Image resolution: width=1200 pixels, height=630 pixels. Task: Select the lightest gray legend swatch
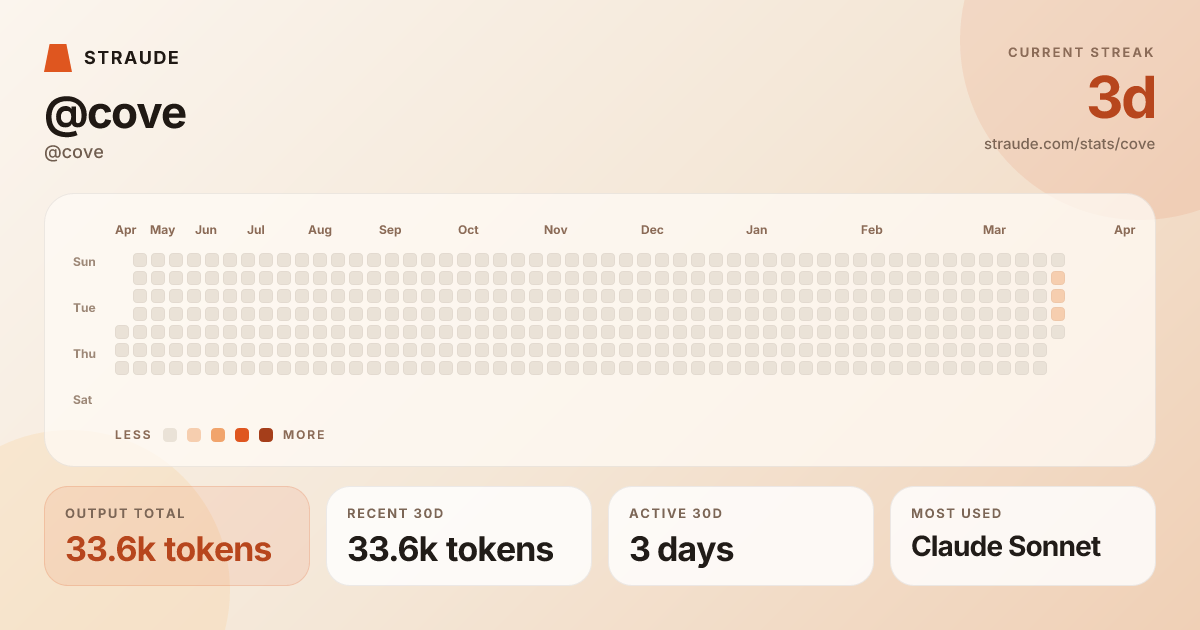(x=170, y=435)
